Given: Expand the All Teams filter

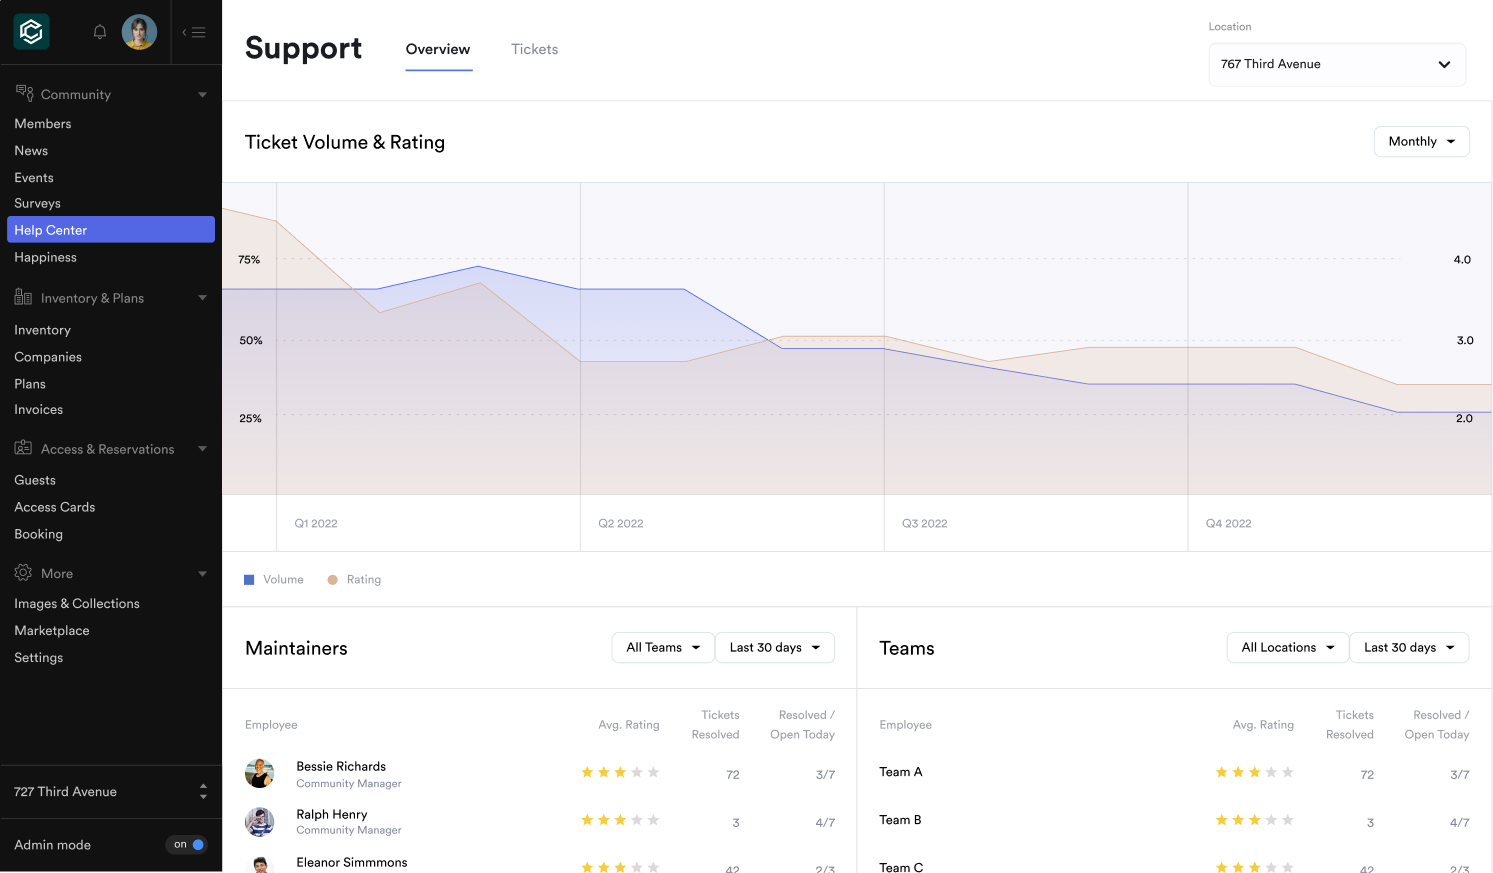Looking at the screenshot, I should (x=663, y=648).
